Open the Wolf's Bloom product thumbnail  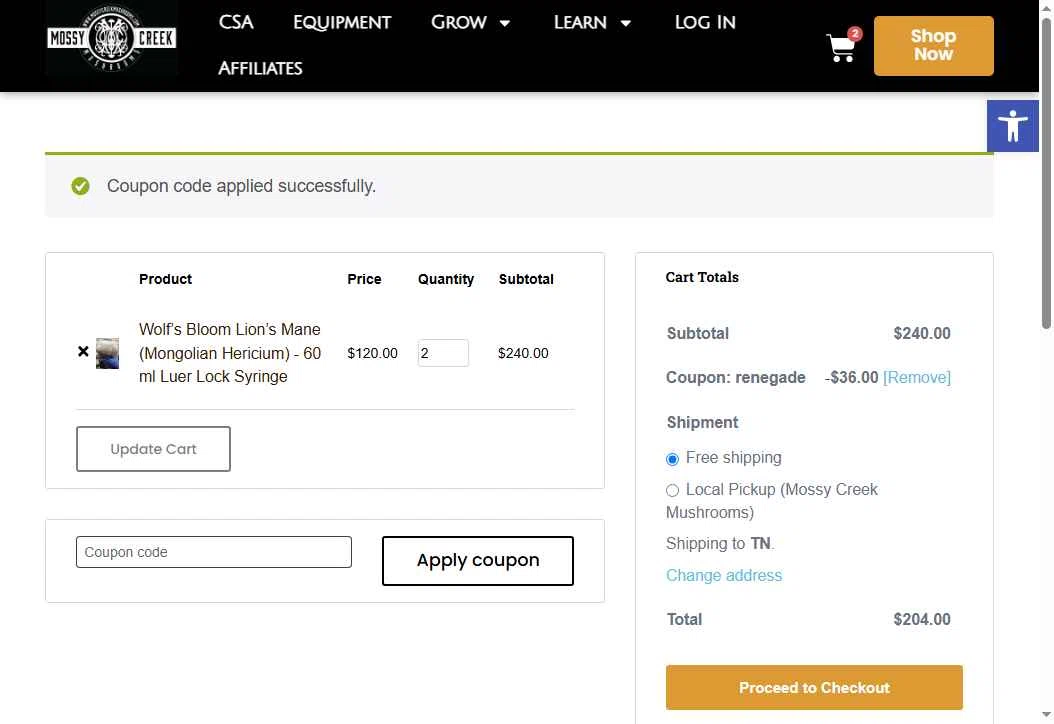107,353
